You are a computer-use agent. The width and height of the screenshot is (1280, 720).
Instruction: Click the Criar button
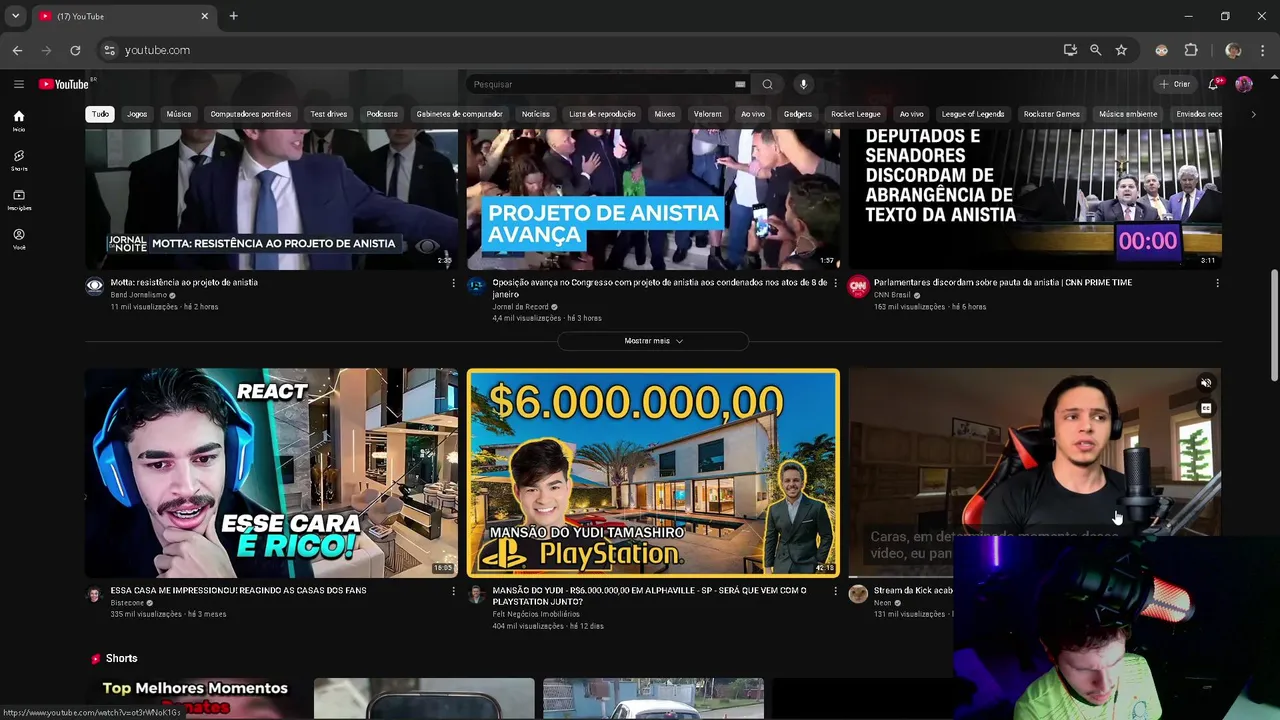[x=1175, y=84]
